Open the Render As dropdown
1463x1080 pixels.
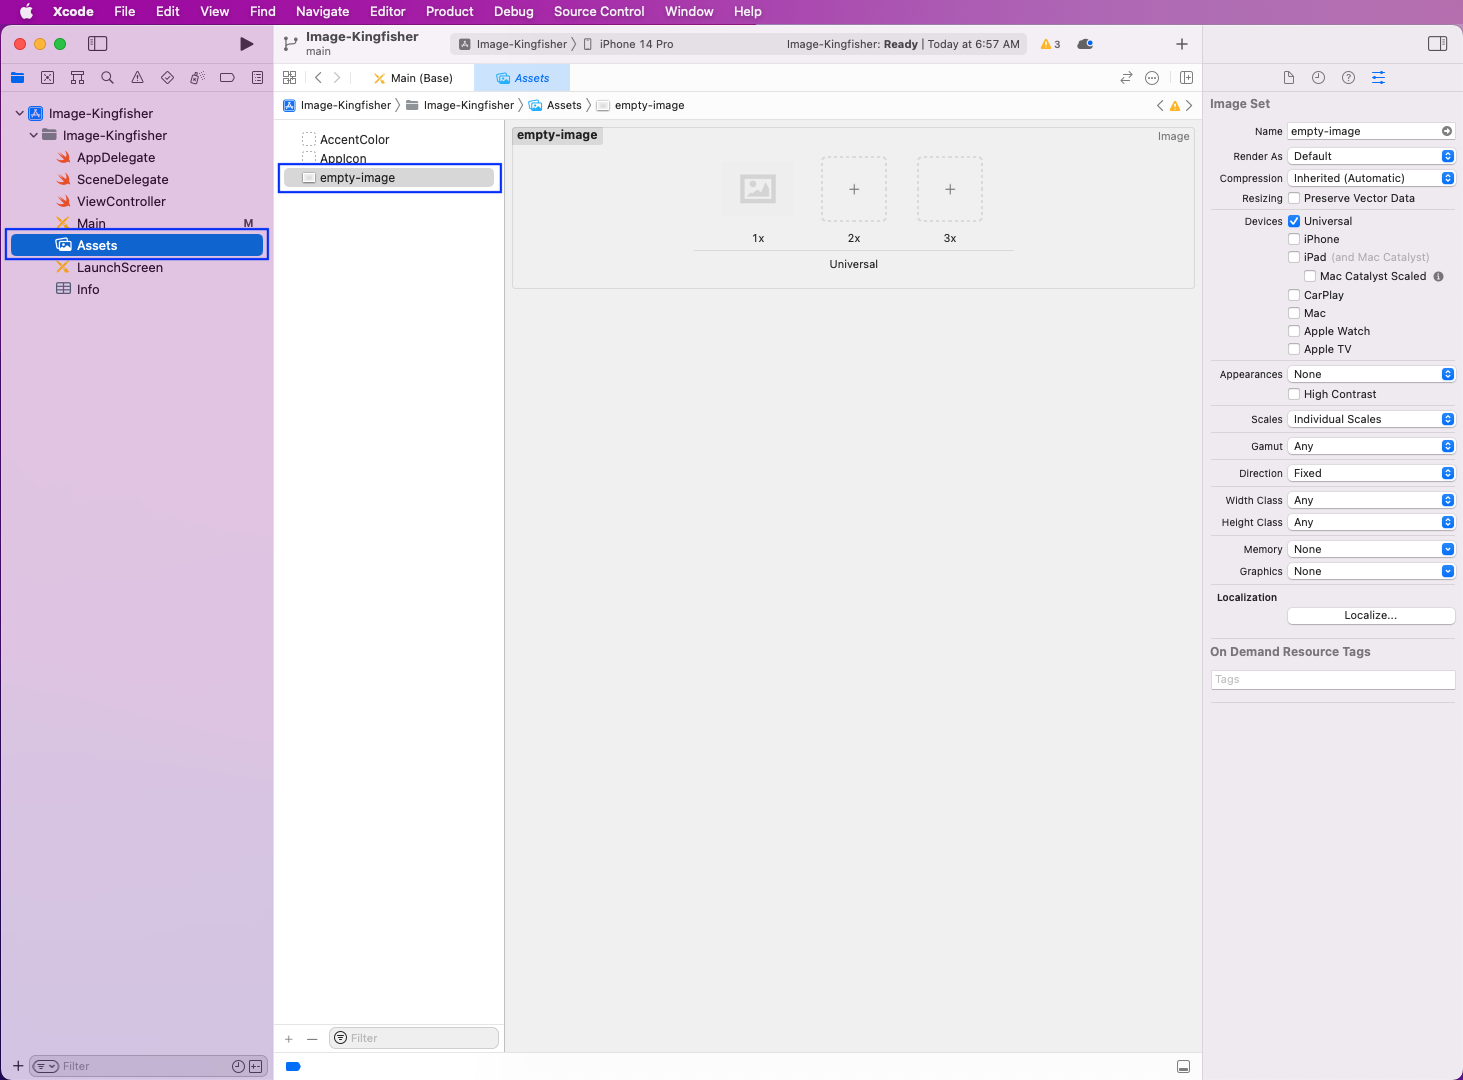pyautogui.click(x=1371, y=156)
